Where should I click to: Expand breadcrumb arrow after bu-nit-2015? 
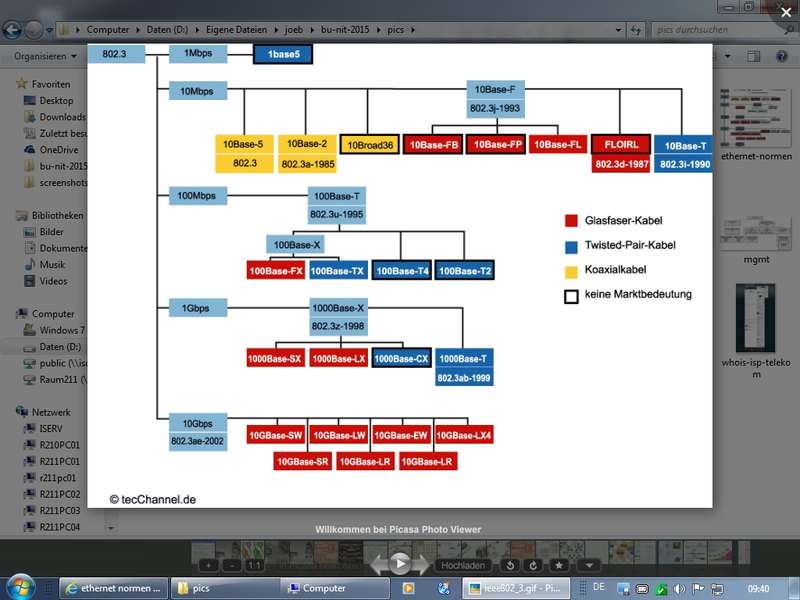(379, 30)
